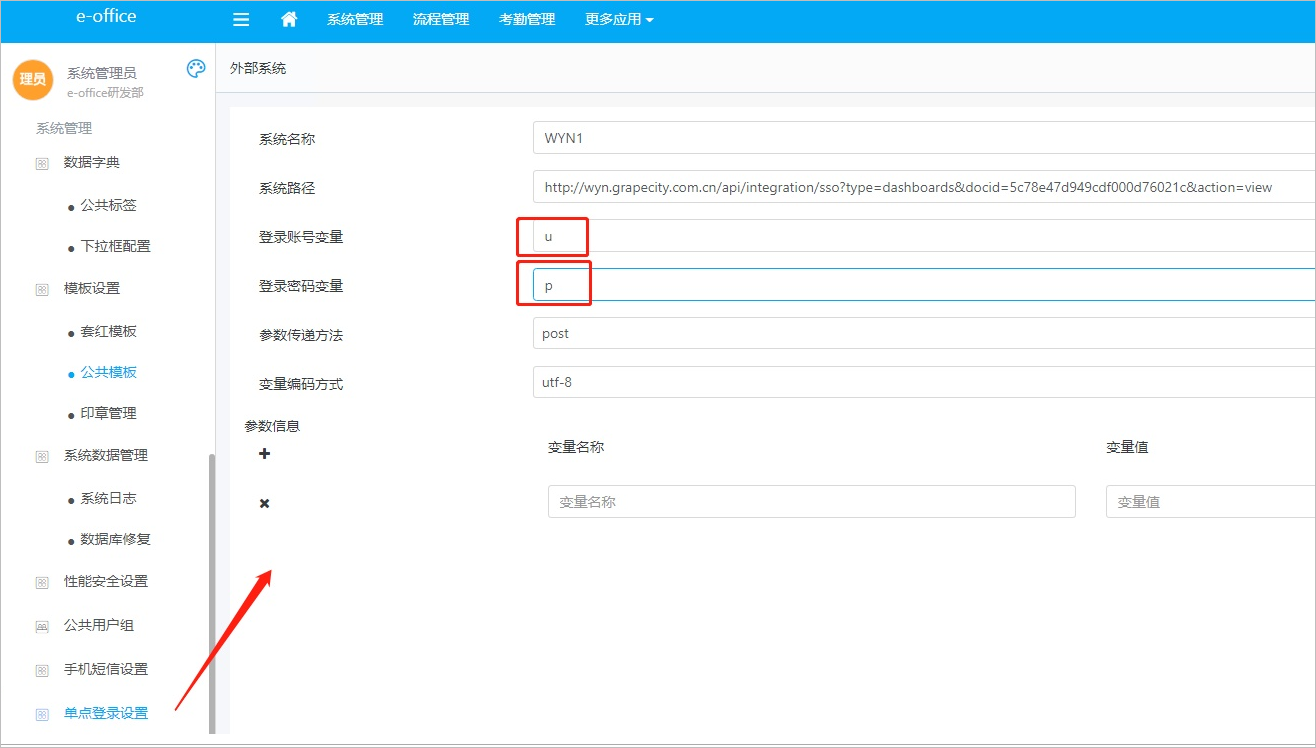
Task: Open the theme palette icon
Action: pos(196,69)
